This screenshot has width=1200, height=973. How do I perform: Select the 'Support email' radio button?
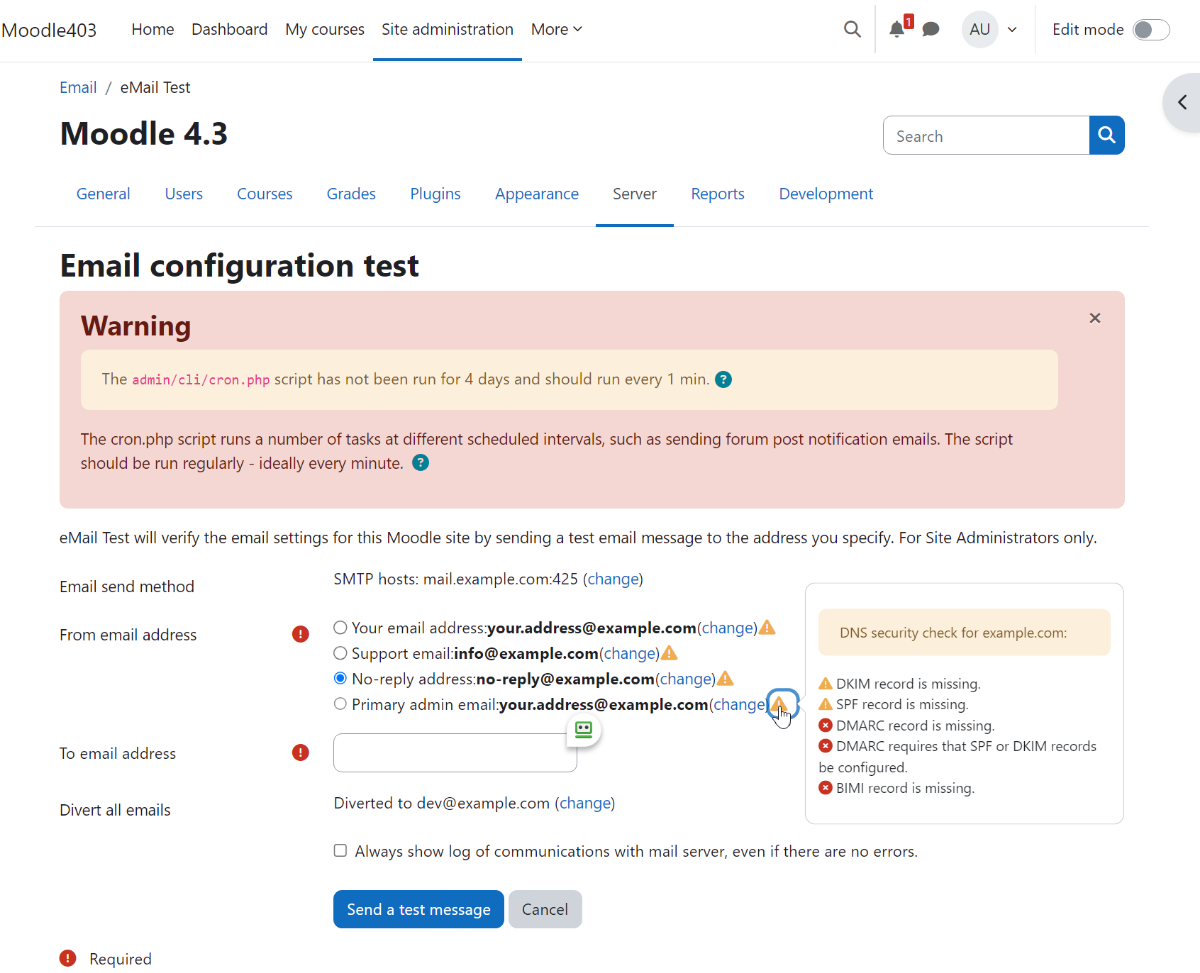pyautogui.click(x=340, y=653)
